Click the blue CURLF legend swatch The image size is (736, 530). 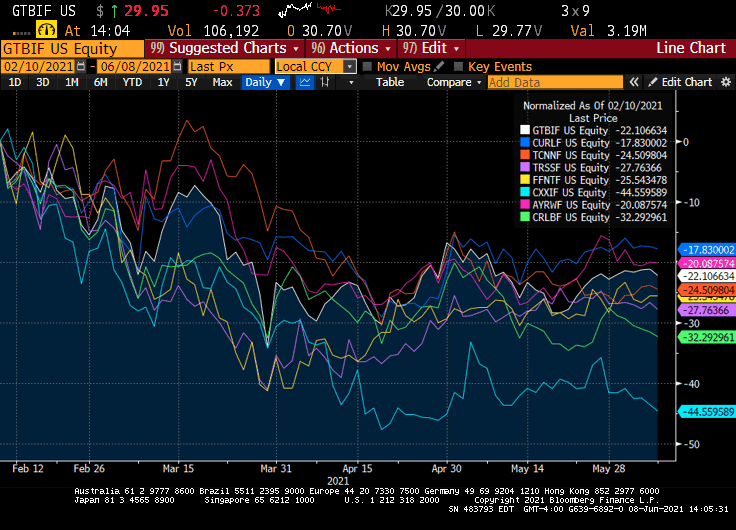(525, 142)
